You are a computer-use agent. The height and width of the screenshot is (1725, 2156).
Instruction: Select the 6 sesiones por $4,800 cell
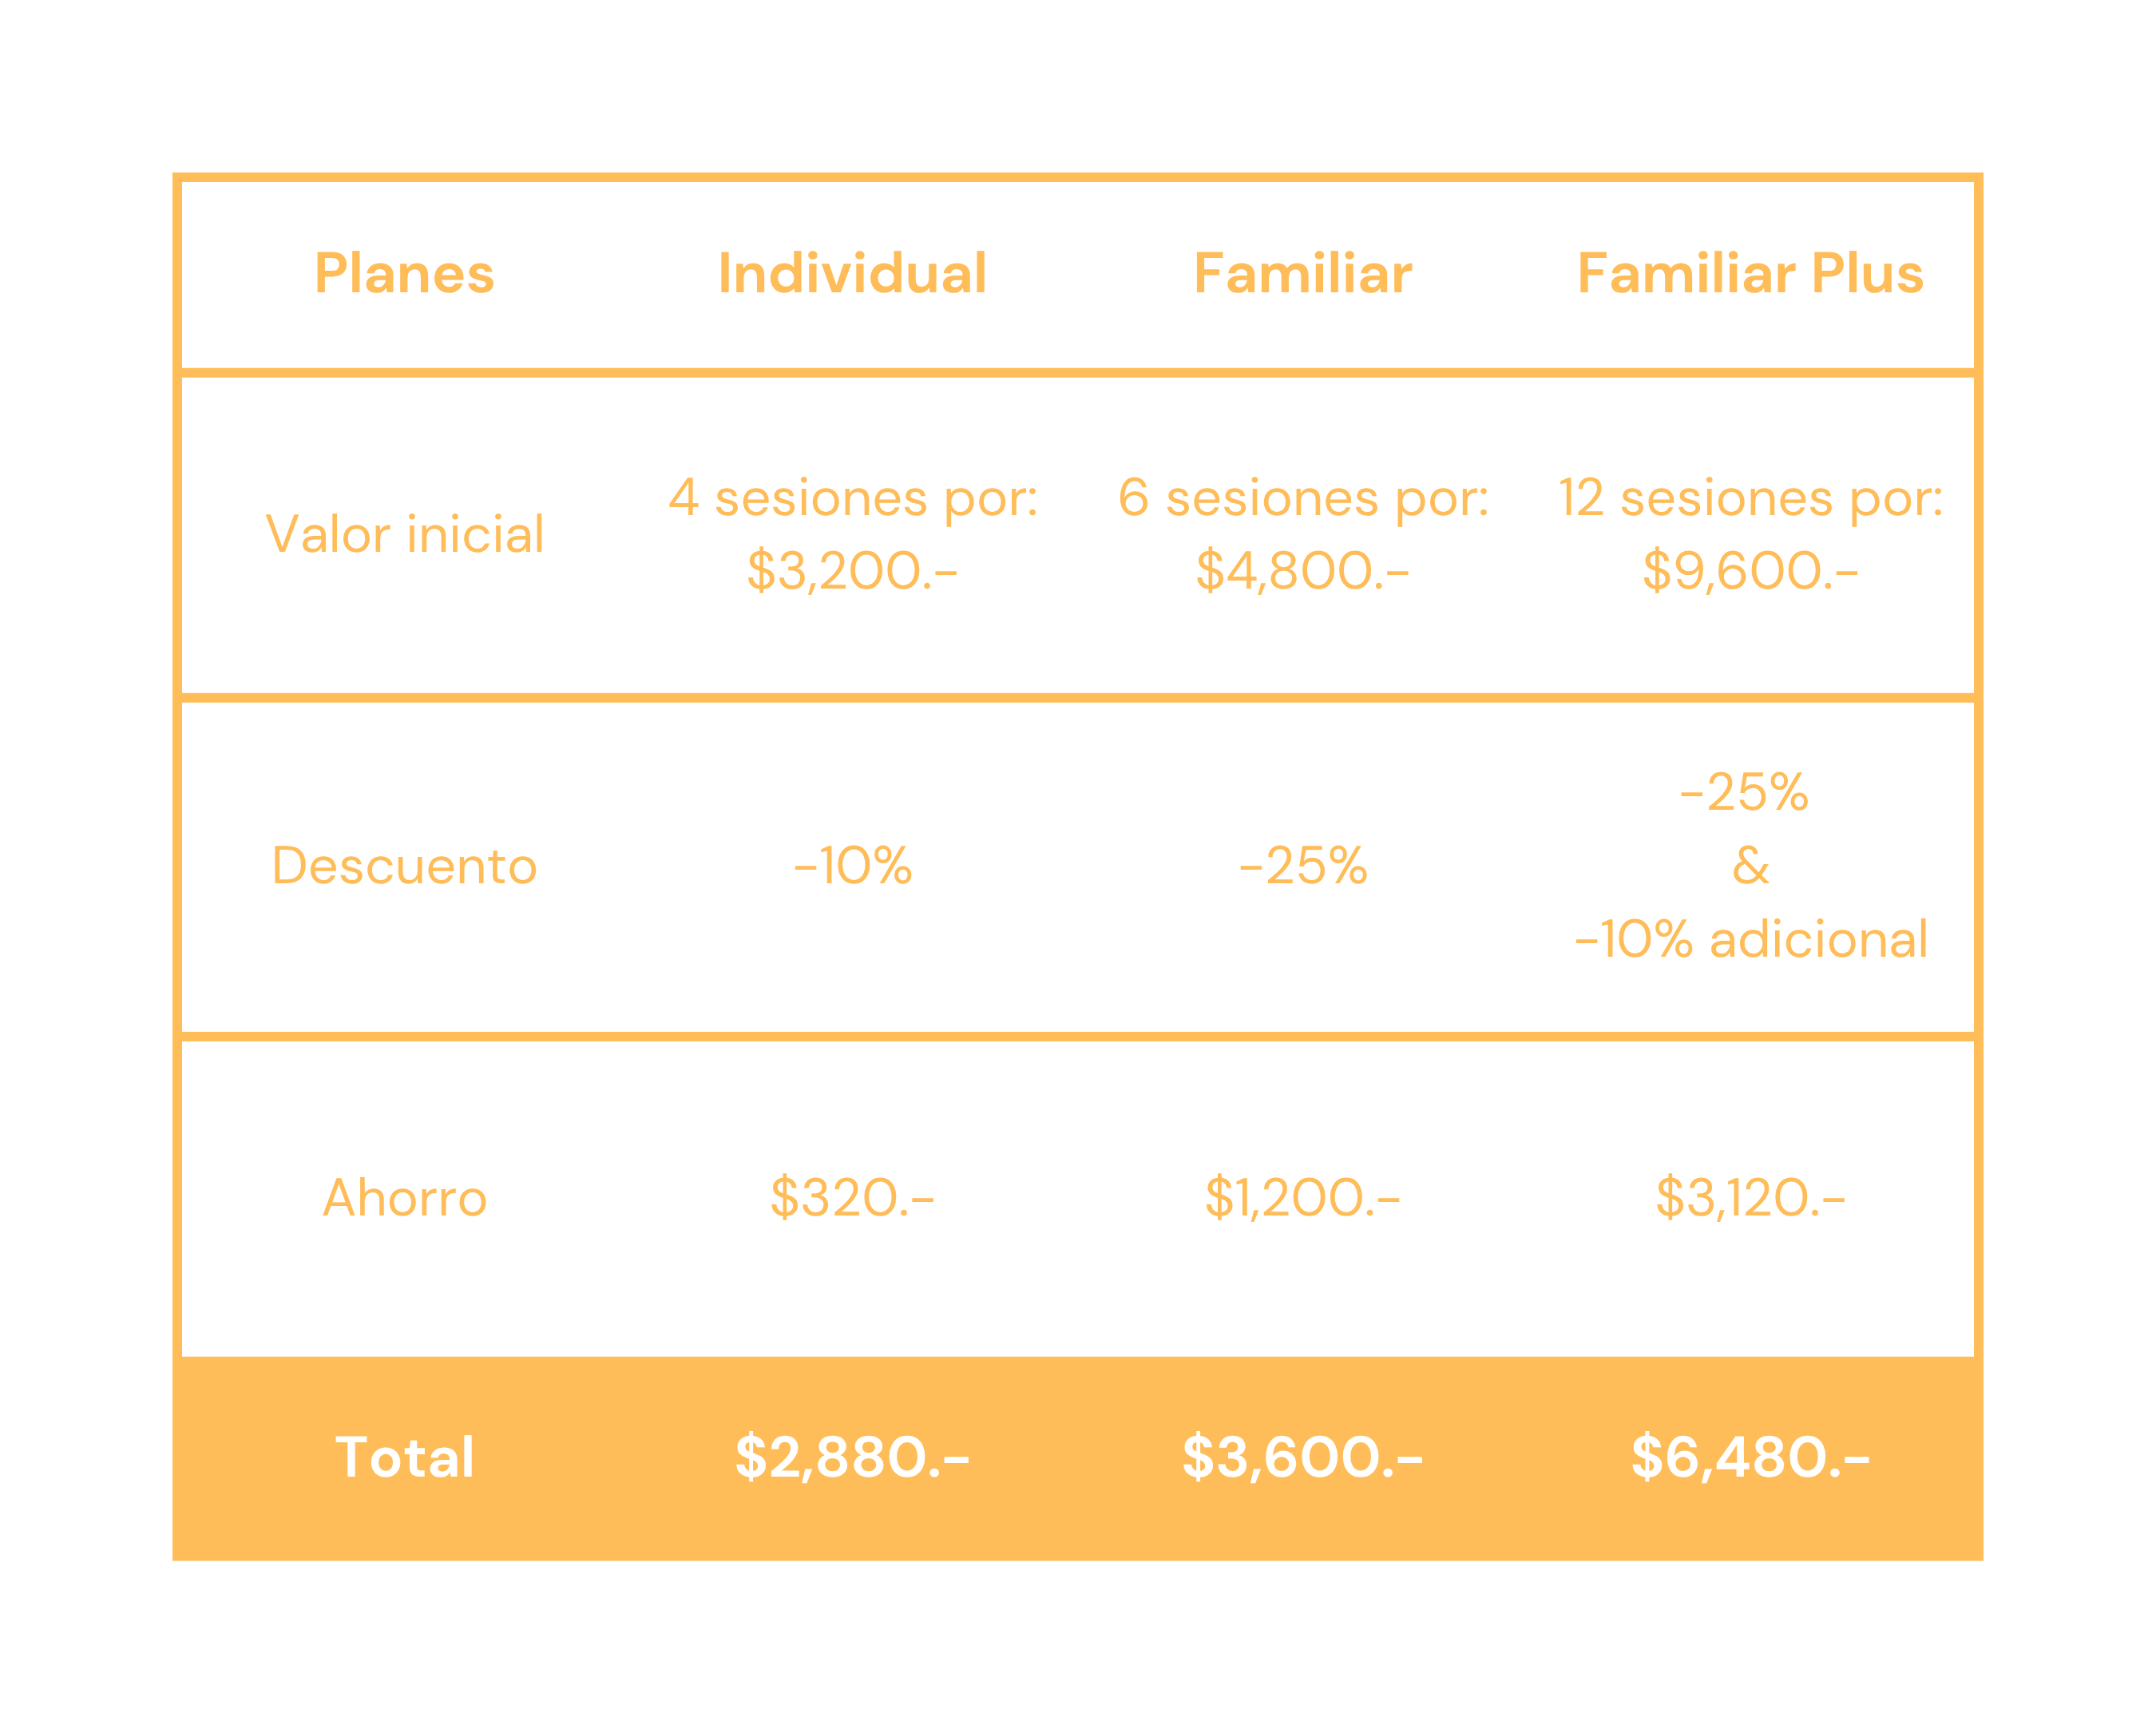point(1302,534)
